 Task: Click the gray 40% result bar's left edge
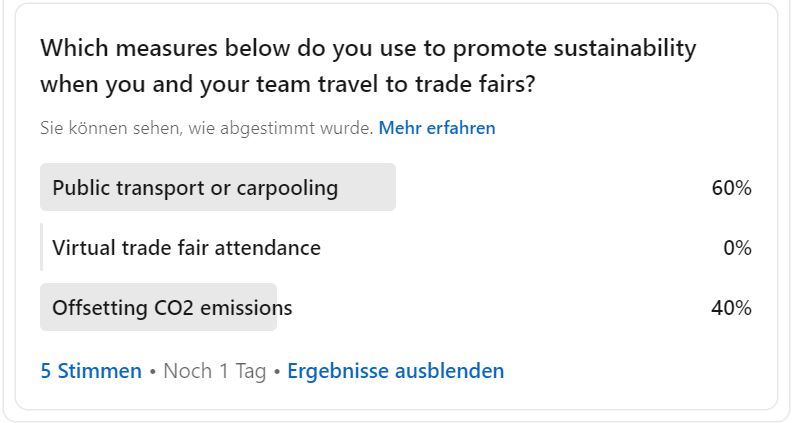coord(45,308)
